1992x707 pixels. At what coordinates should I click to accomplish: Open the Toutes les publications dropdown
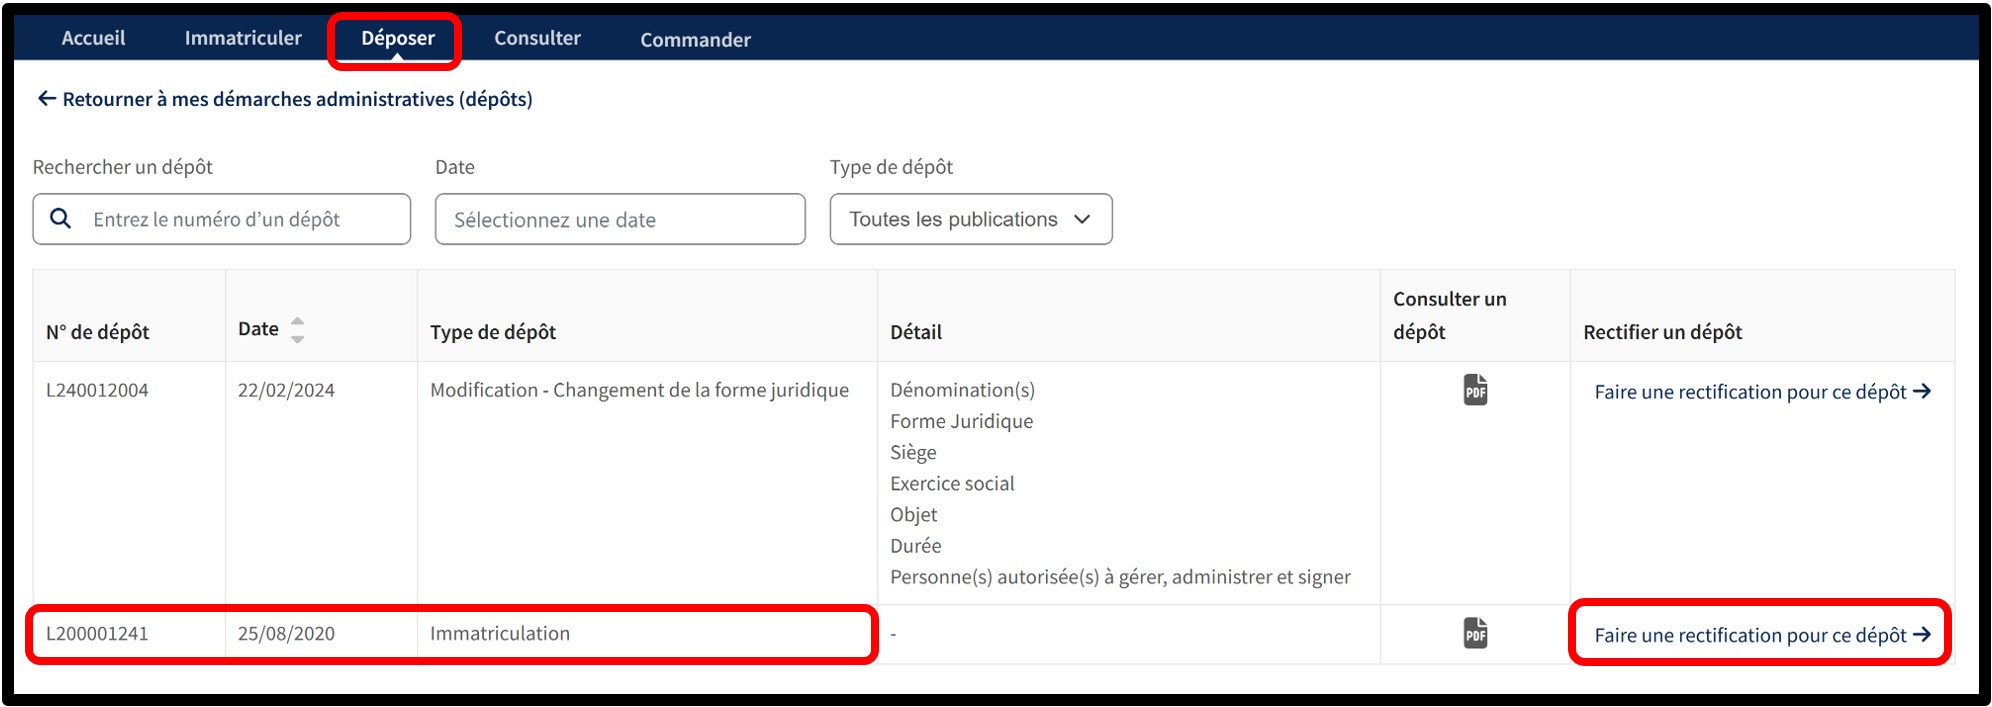[952, 219]
